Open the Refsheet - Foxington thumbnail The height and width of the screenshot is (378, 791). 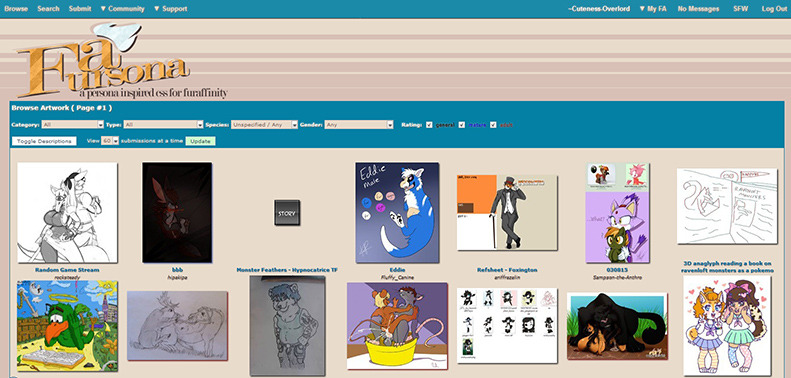507,212
